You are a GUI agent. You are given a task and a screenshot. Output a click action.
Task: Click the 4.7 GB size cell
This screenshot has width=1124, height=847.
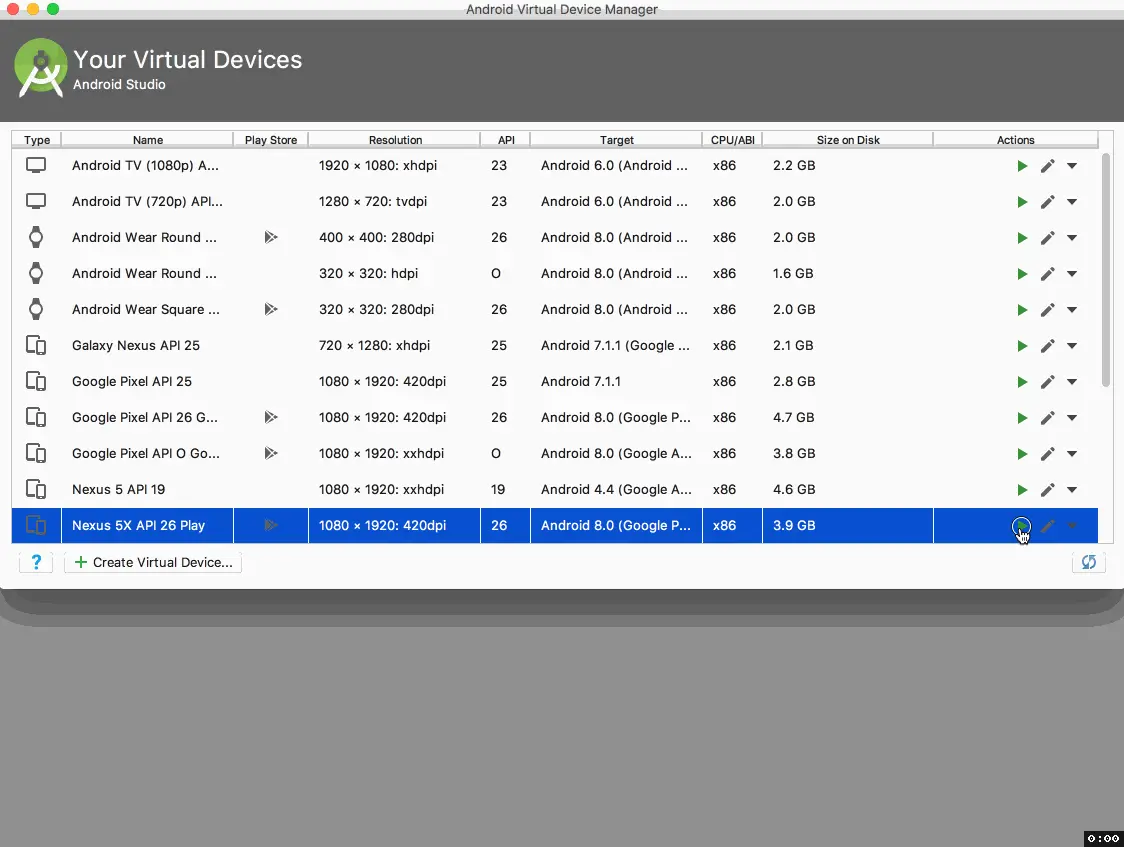(794, 418)
